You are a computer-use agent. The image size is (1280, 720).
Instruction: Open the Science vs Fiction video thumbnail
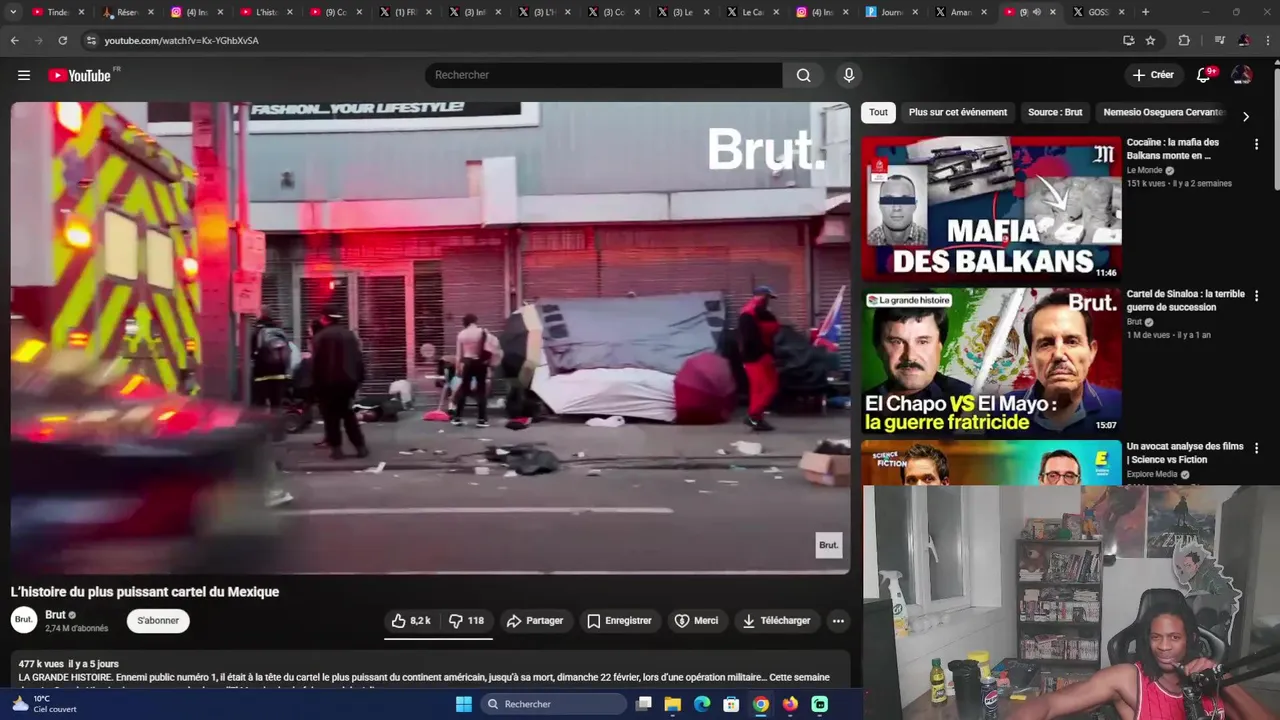pyautogui.click(x=991, y=462)
